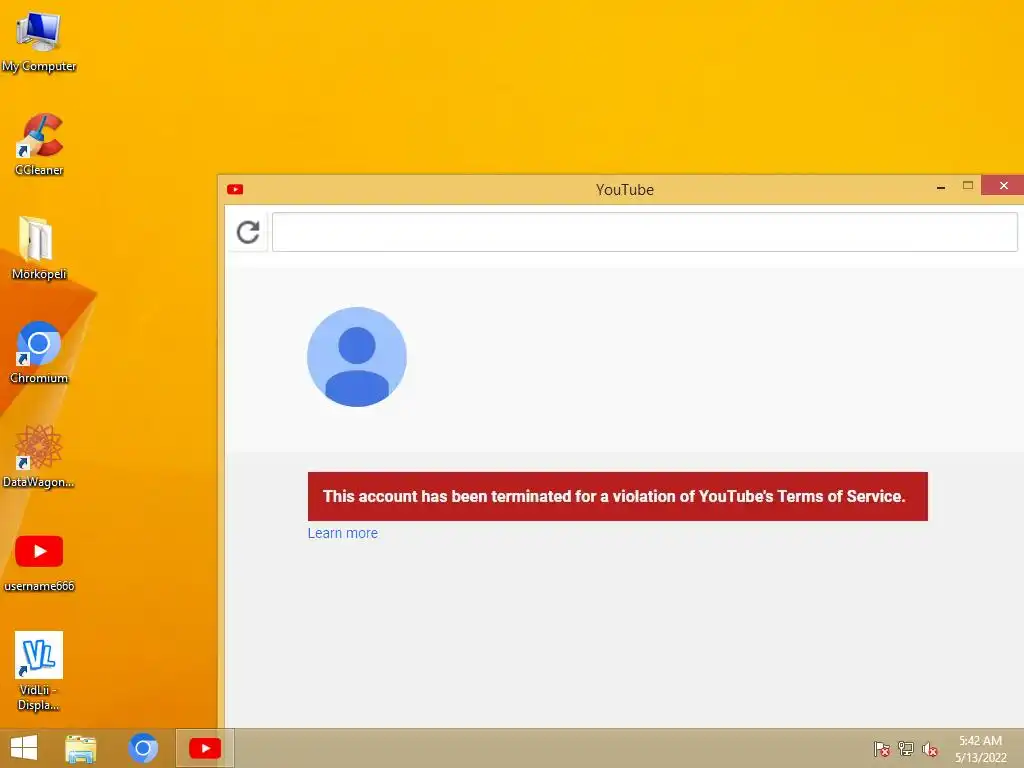Screen dimensions: 1024x768
Task: Focus the address bar input field
Action: 645,232
